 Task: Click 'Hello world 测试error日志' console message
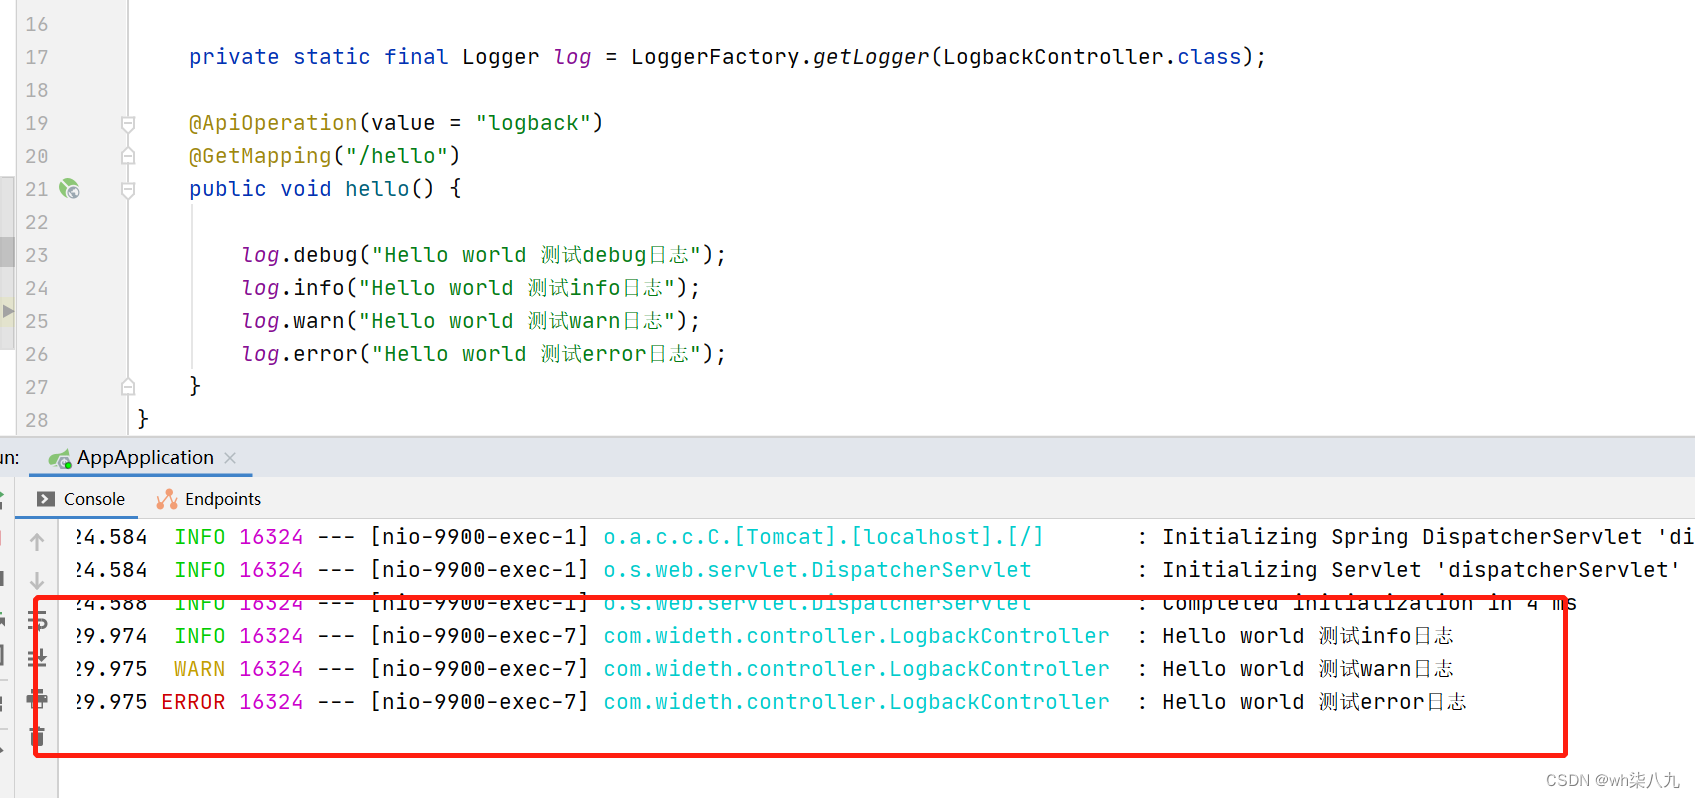click(1314, 702)
